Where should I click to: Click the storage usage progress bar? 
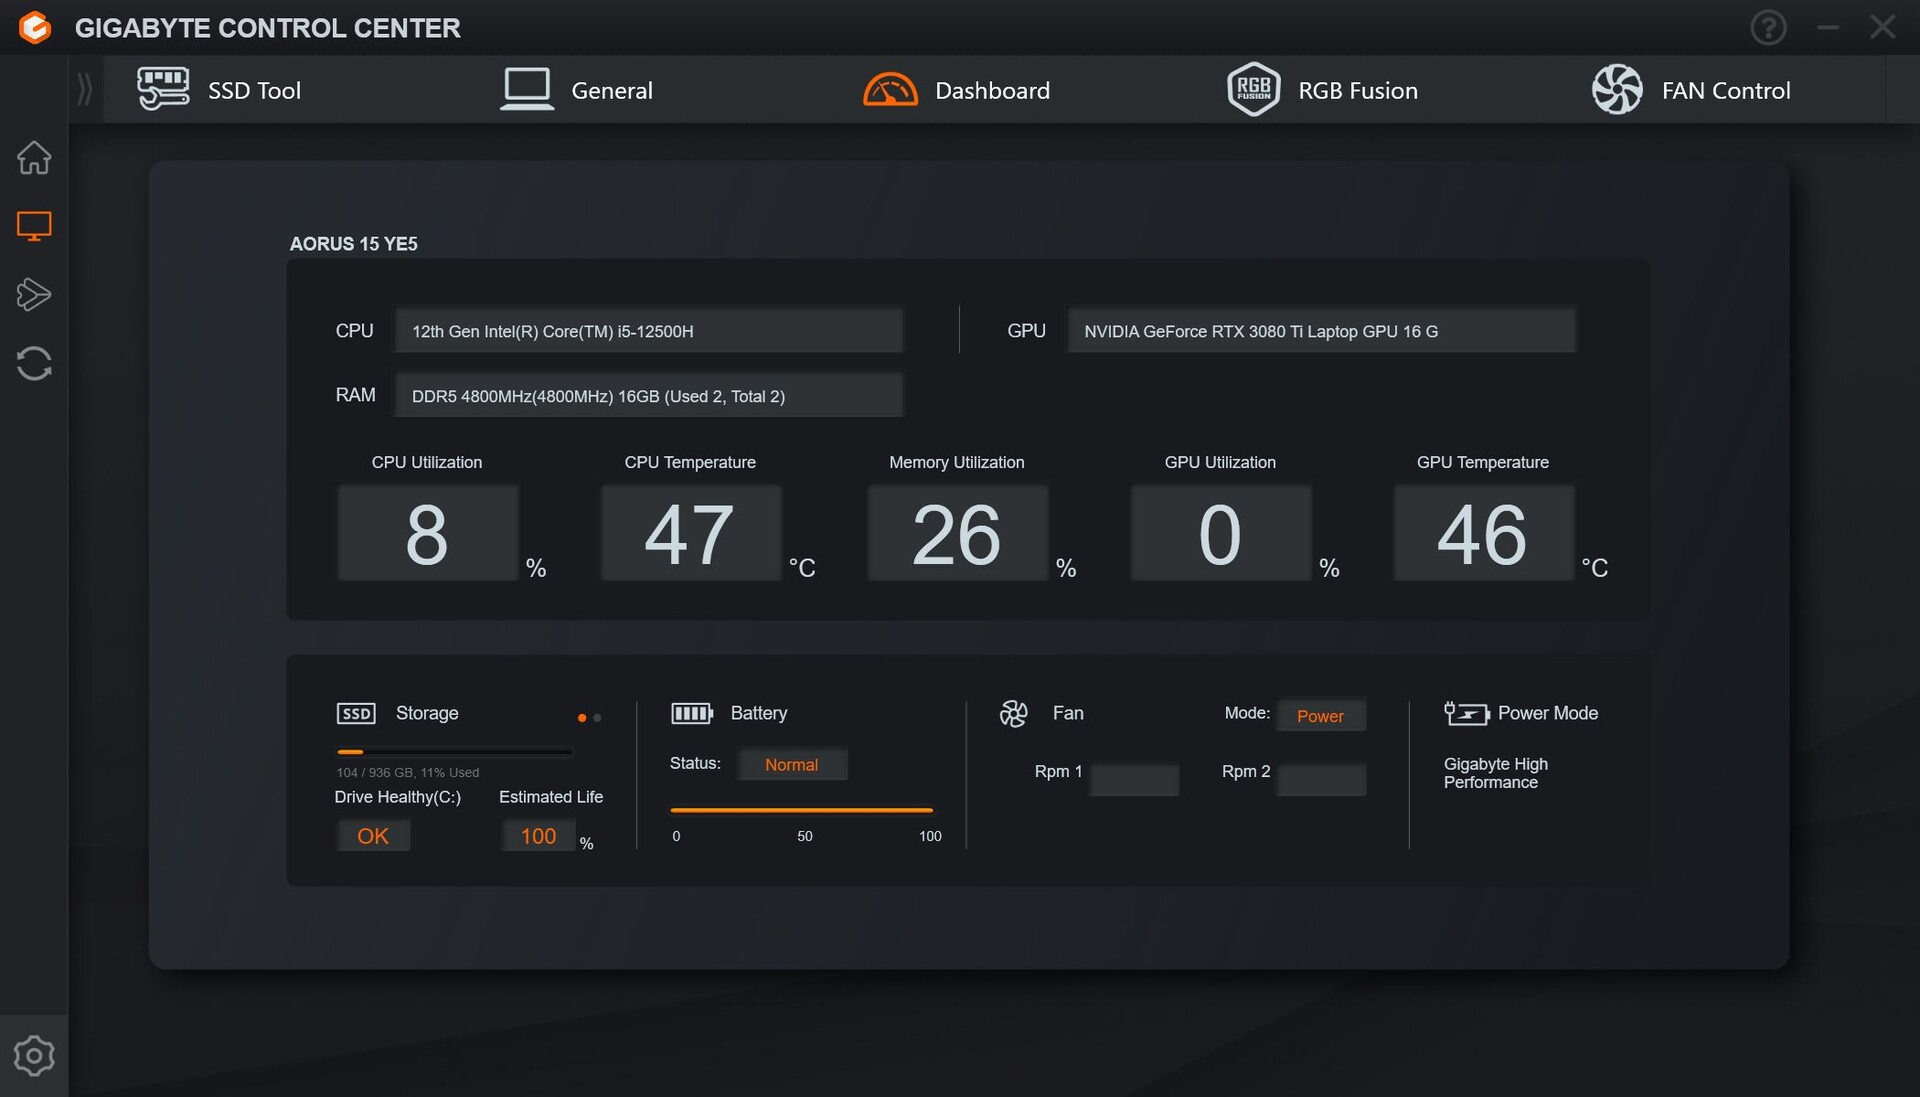454,751
